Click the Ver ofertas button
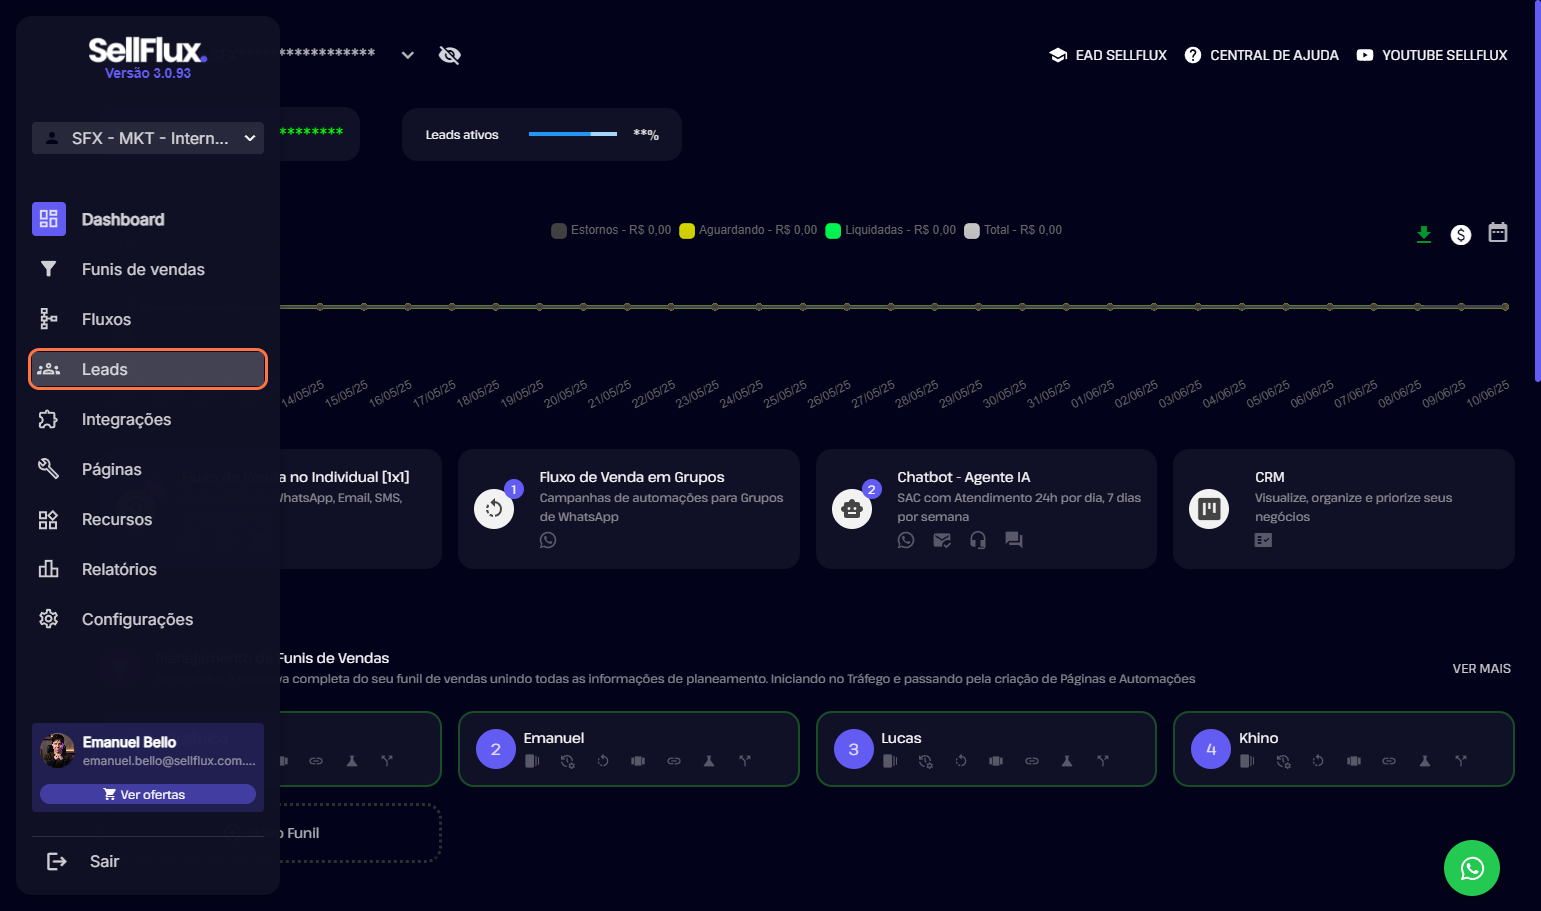Viewport: 1541px width, 911px height. (148, 794)
